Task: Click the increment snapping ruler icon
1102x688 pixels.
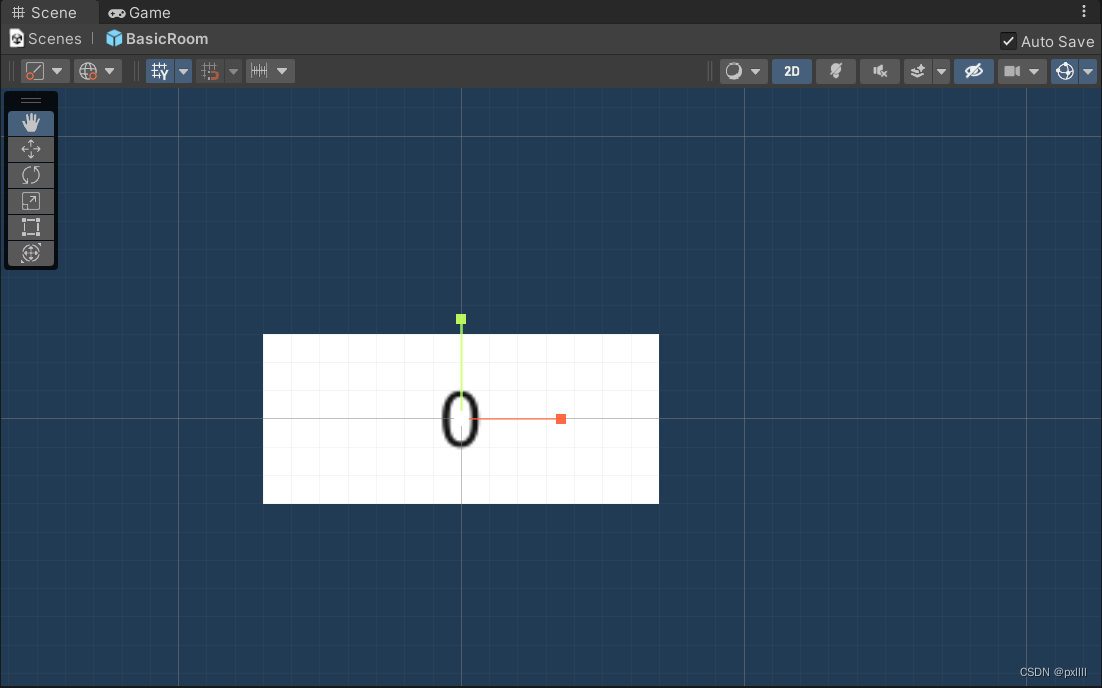Action: click(259, 71)
